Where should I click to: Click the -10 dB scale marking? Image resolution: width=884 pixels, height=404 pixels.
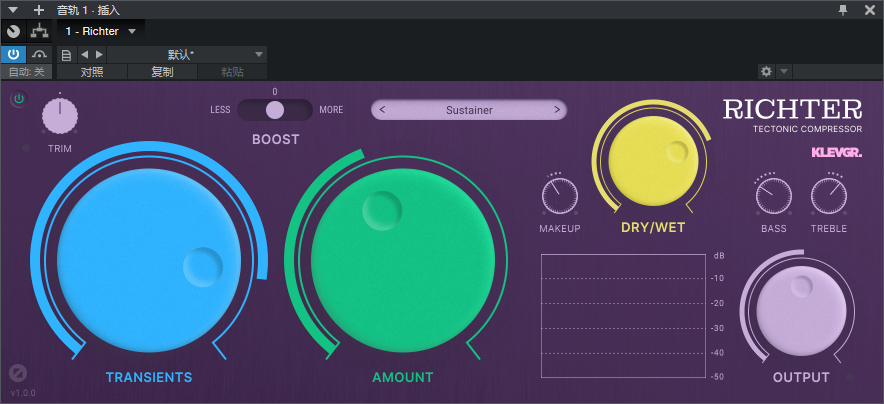click(717, 278)
